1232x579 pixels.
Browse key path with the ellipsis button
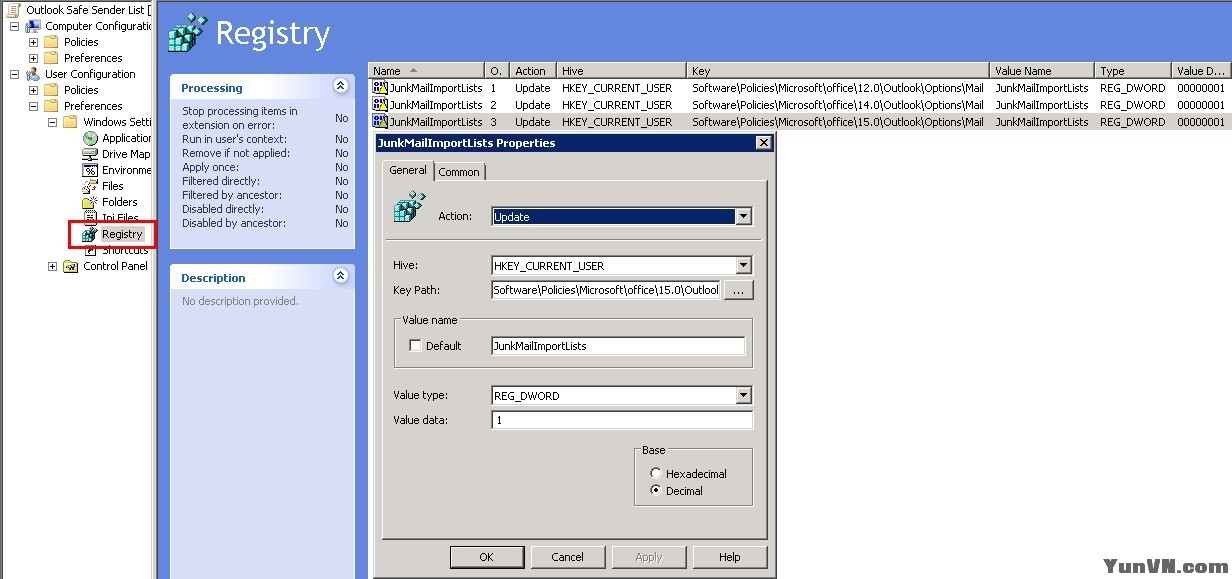(738, 291)
